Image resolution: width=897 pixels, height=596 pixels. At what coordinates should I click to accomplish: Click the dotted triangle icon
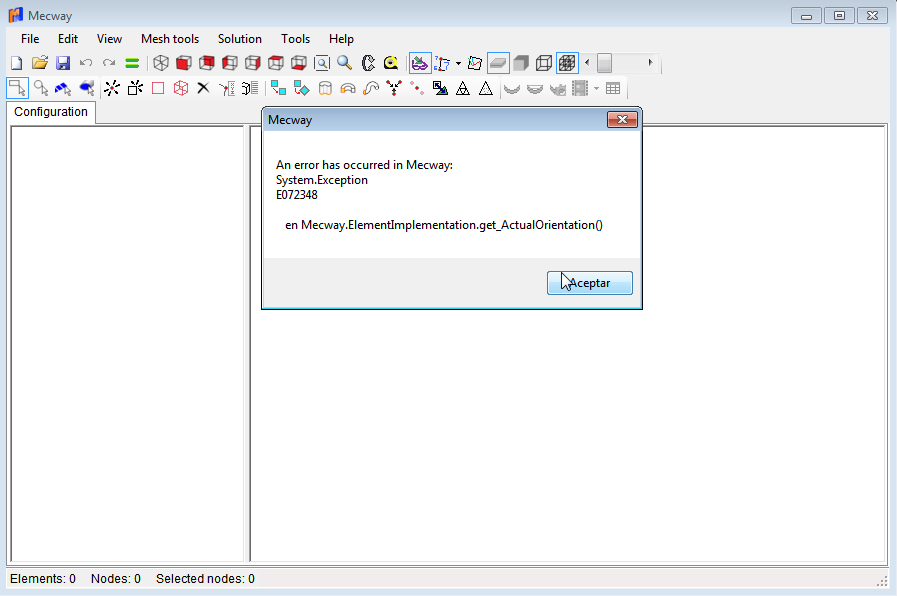486,88
